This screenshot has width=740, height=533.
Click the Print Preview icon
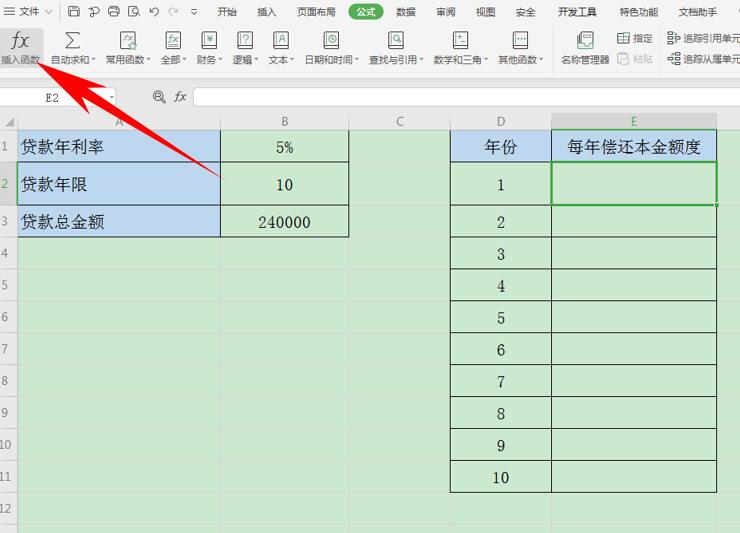point(134,11)
